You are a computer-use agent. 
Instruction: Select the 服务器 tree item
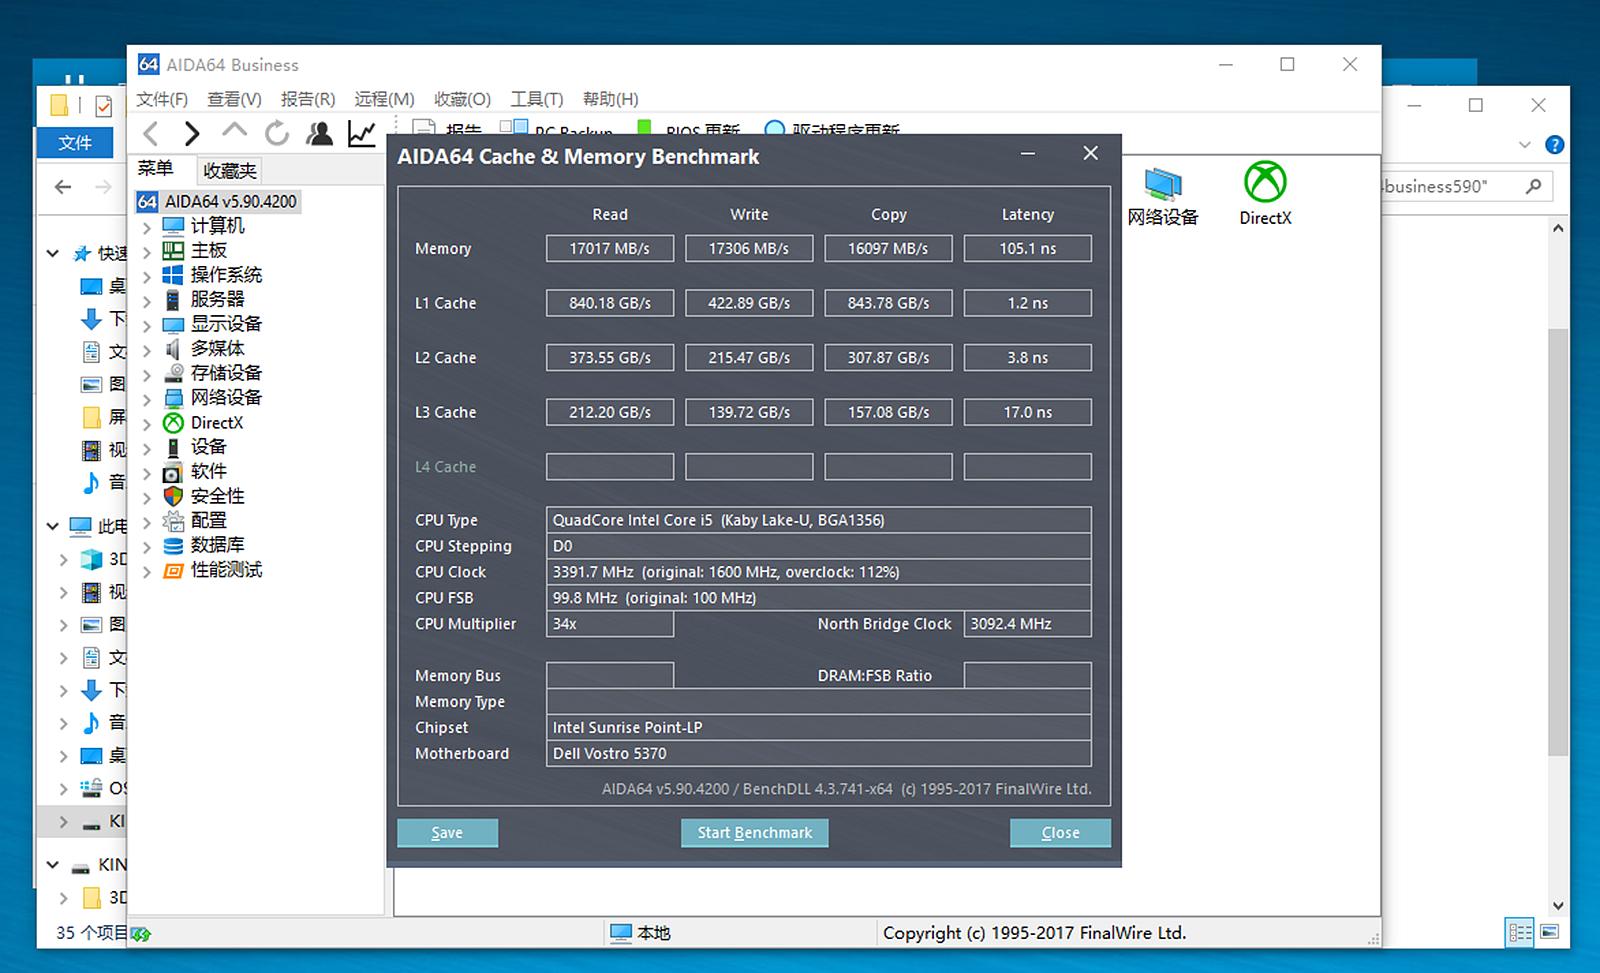217,299
